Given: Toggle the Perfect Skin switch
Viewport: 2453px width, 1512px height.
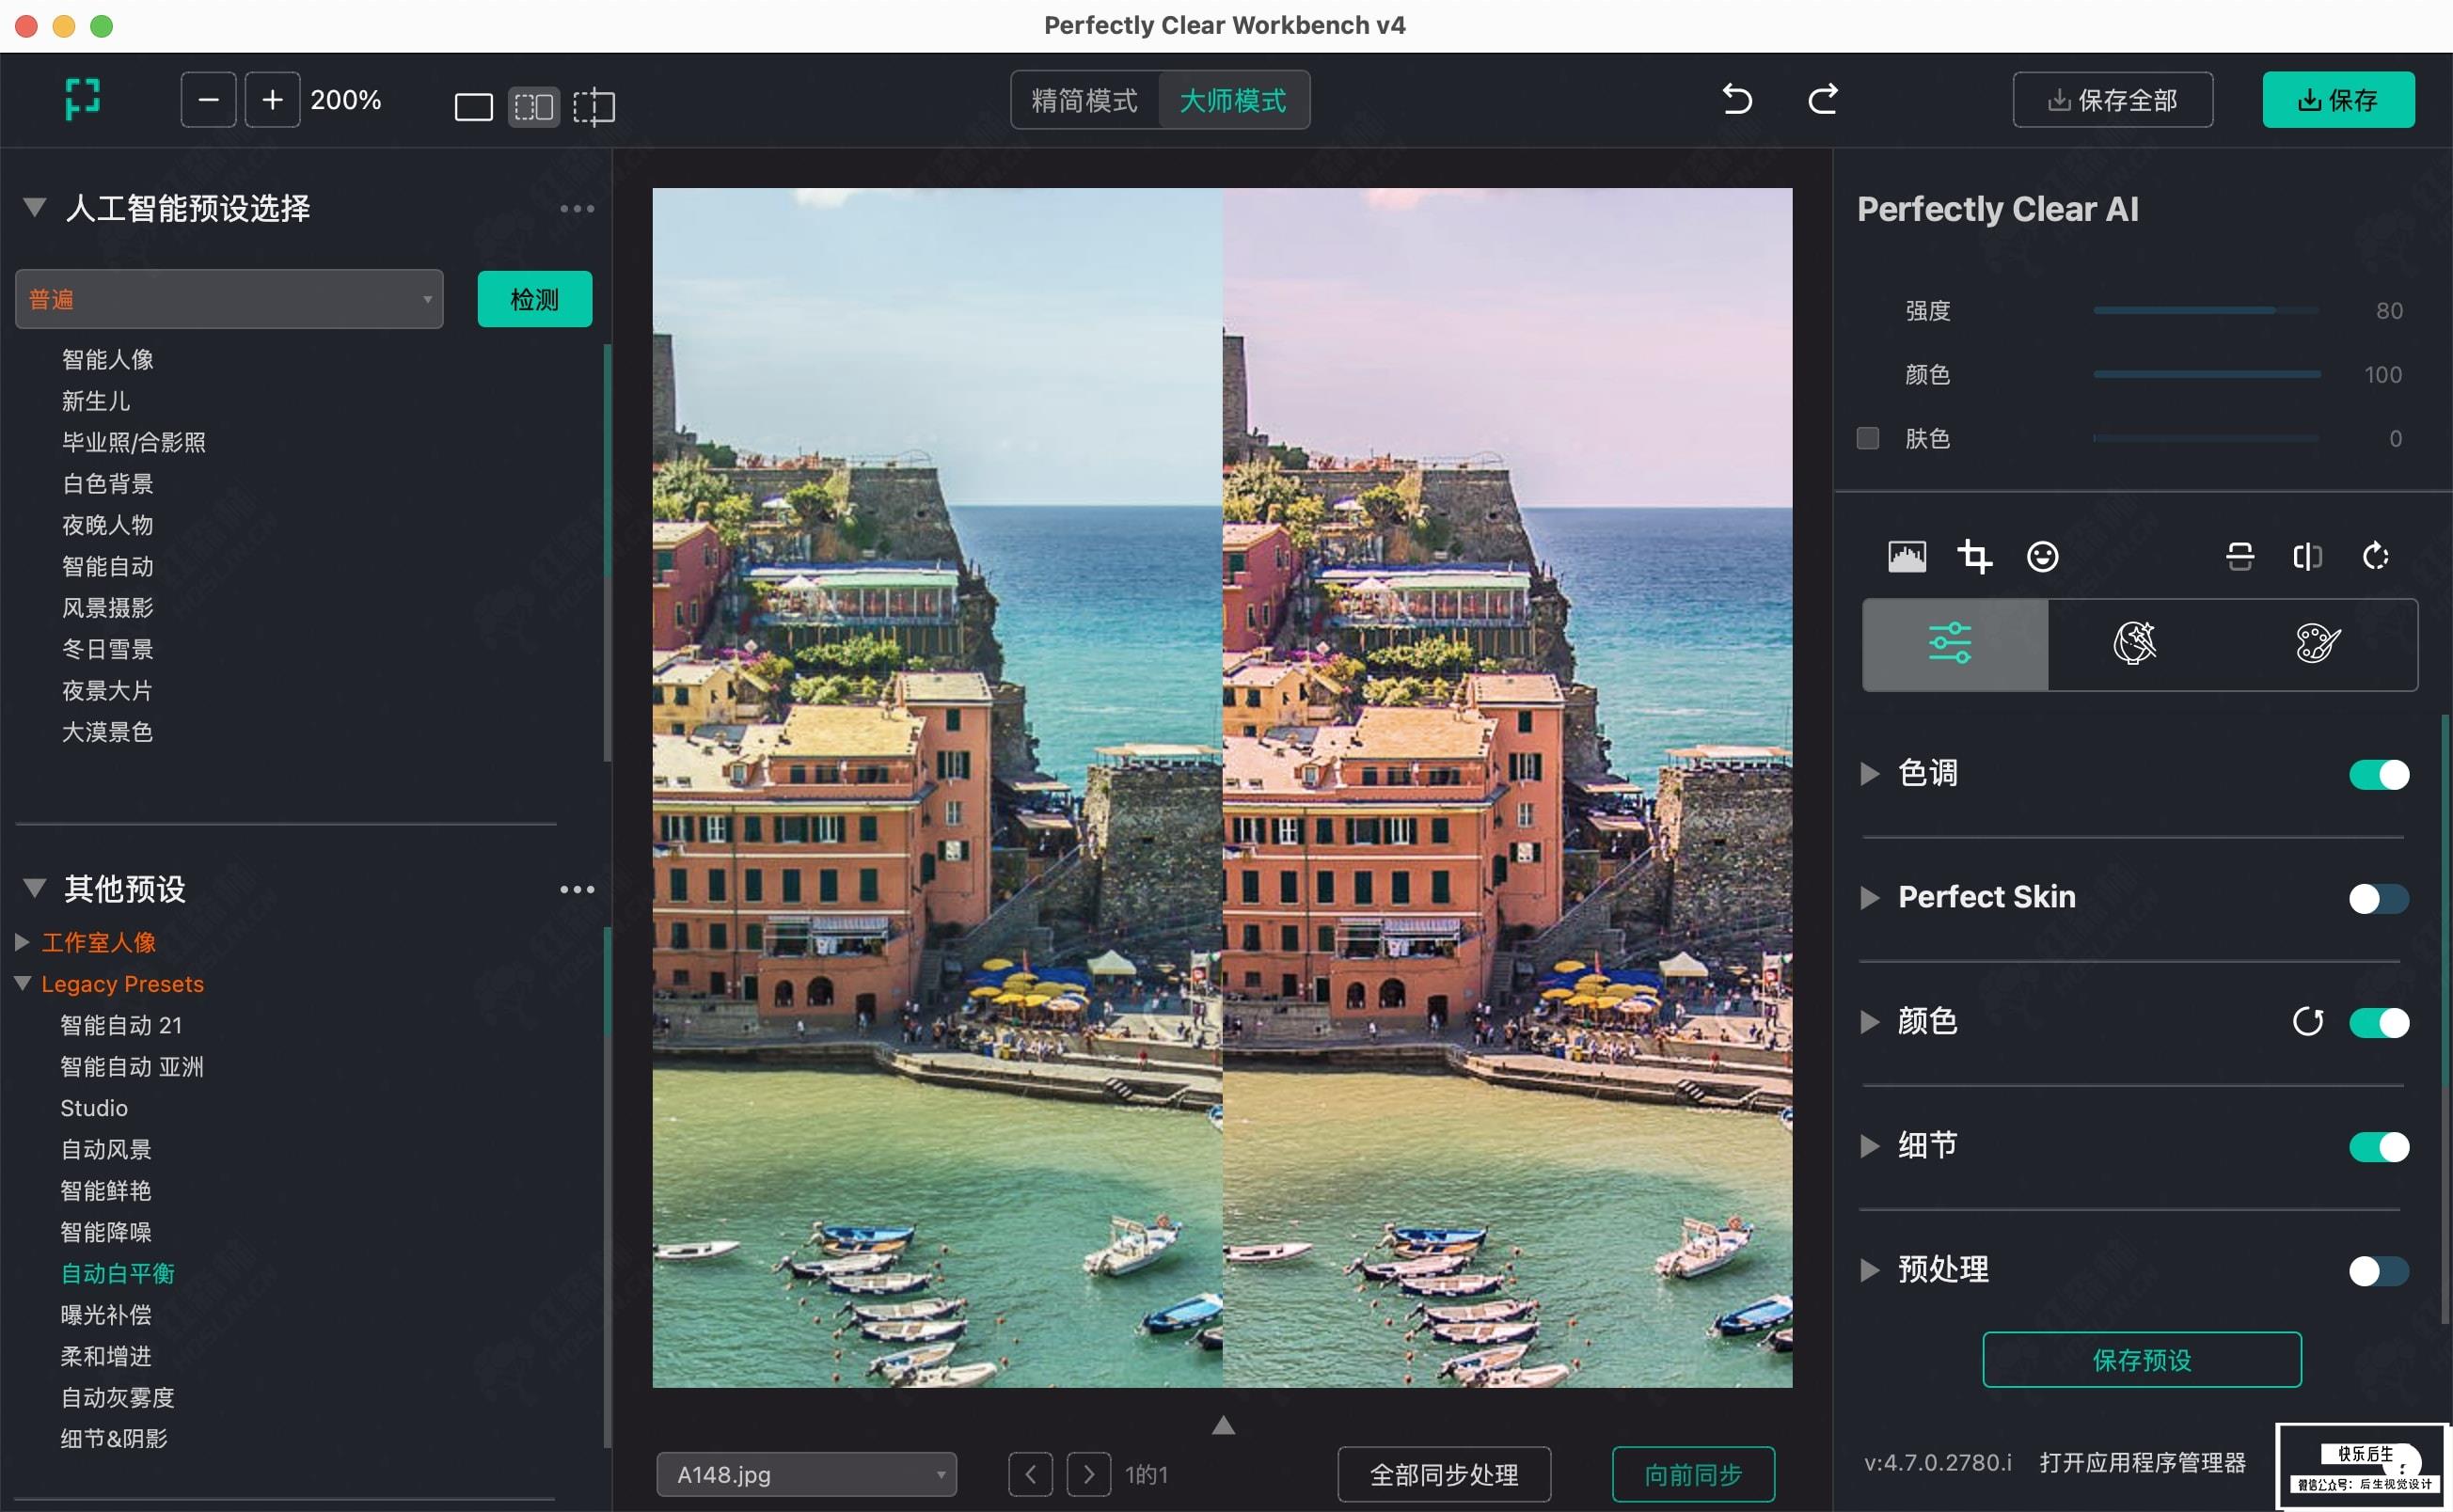Looking at the screenshot, I should 2379,898.
